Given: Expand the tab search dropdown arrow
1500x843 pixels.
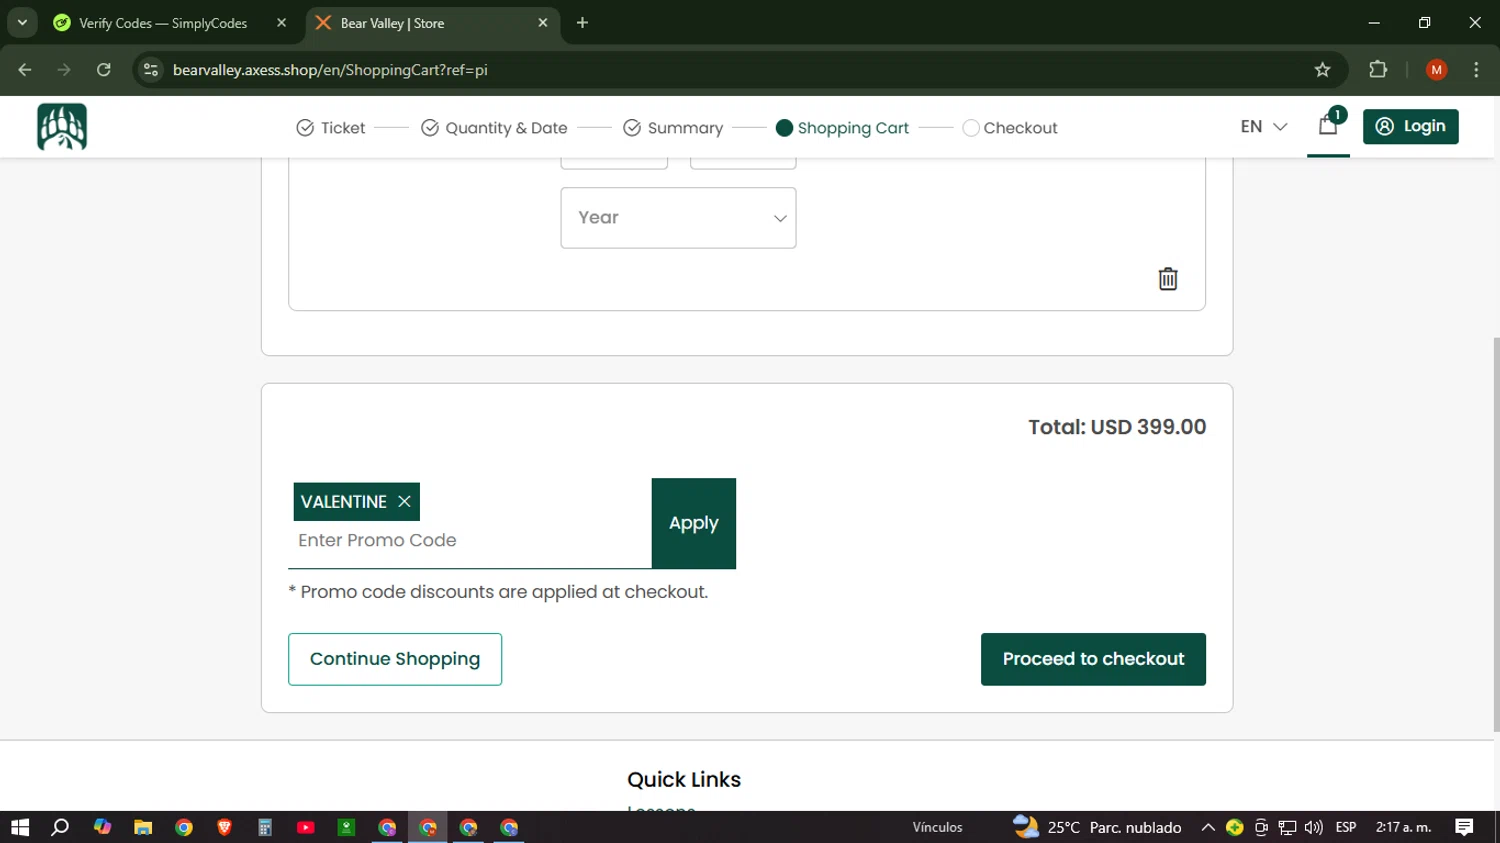Looking at the screenshot, I should coord(22,23).
